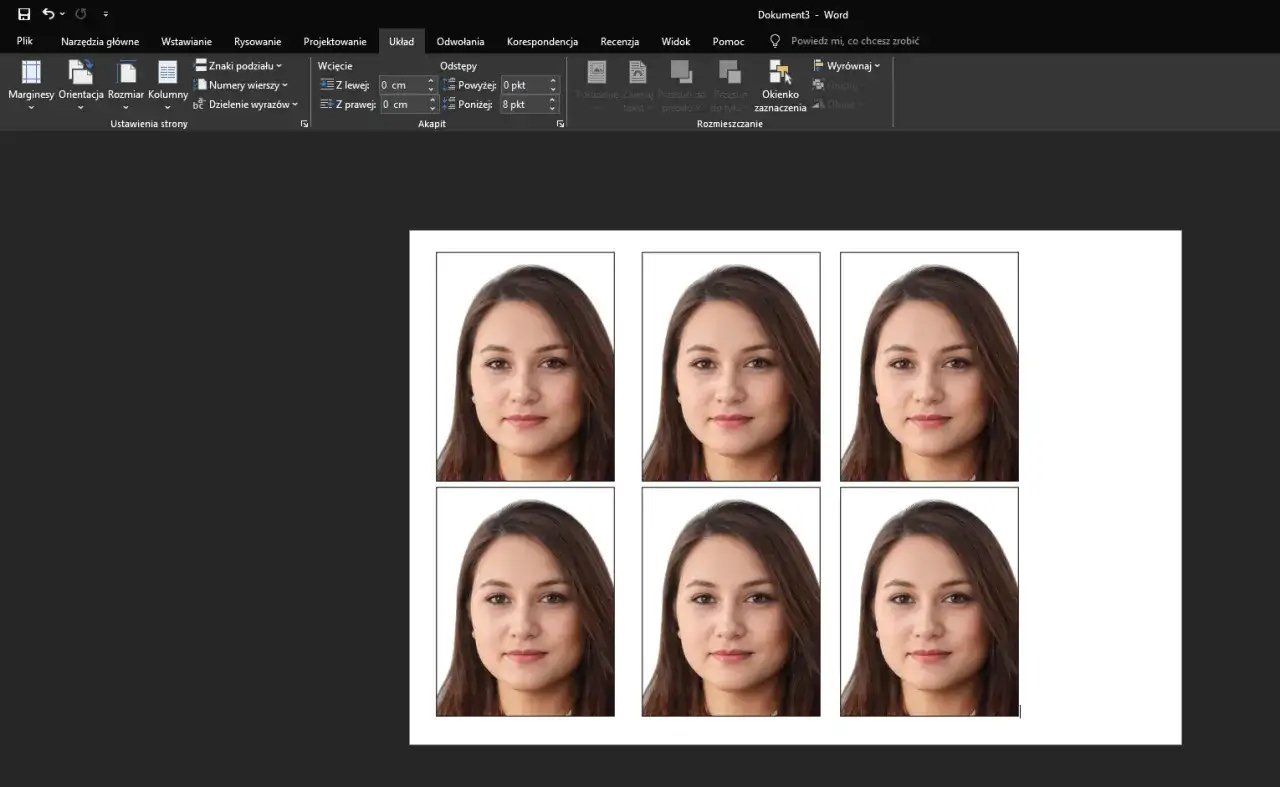Screen dimensions: 1280x787
Task: Click the Save icon in quick access toolbar
Action: click(24, 14)
